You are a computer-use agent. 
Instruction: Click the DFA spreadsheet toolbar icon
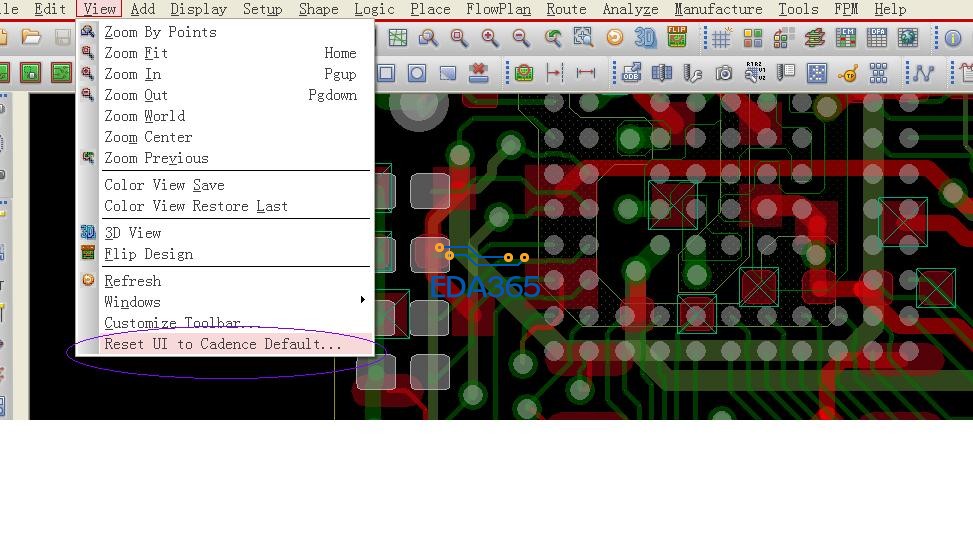(877, 38)
